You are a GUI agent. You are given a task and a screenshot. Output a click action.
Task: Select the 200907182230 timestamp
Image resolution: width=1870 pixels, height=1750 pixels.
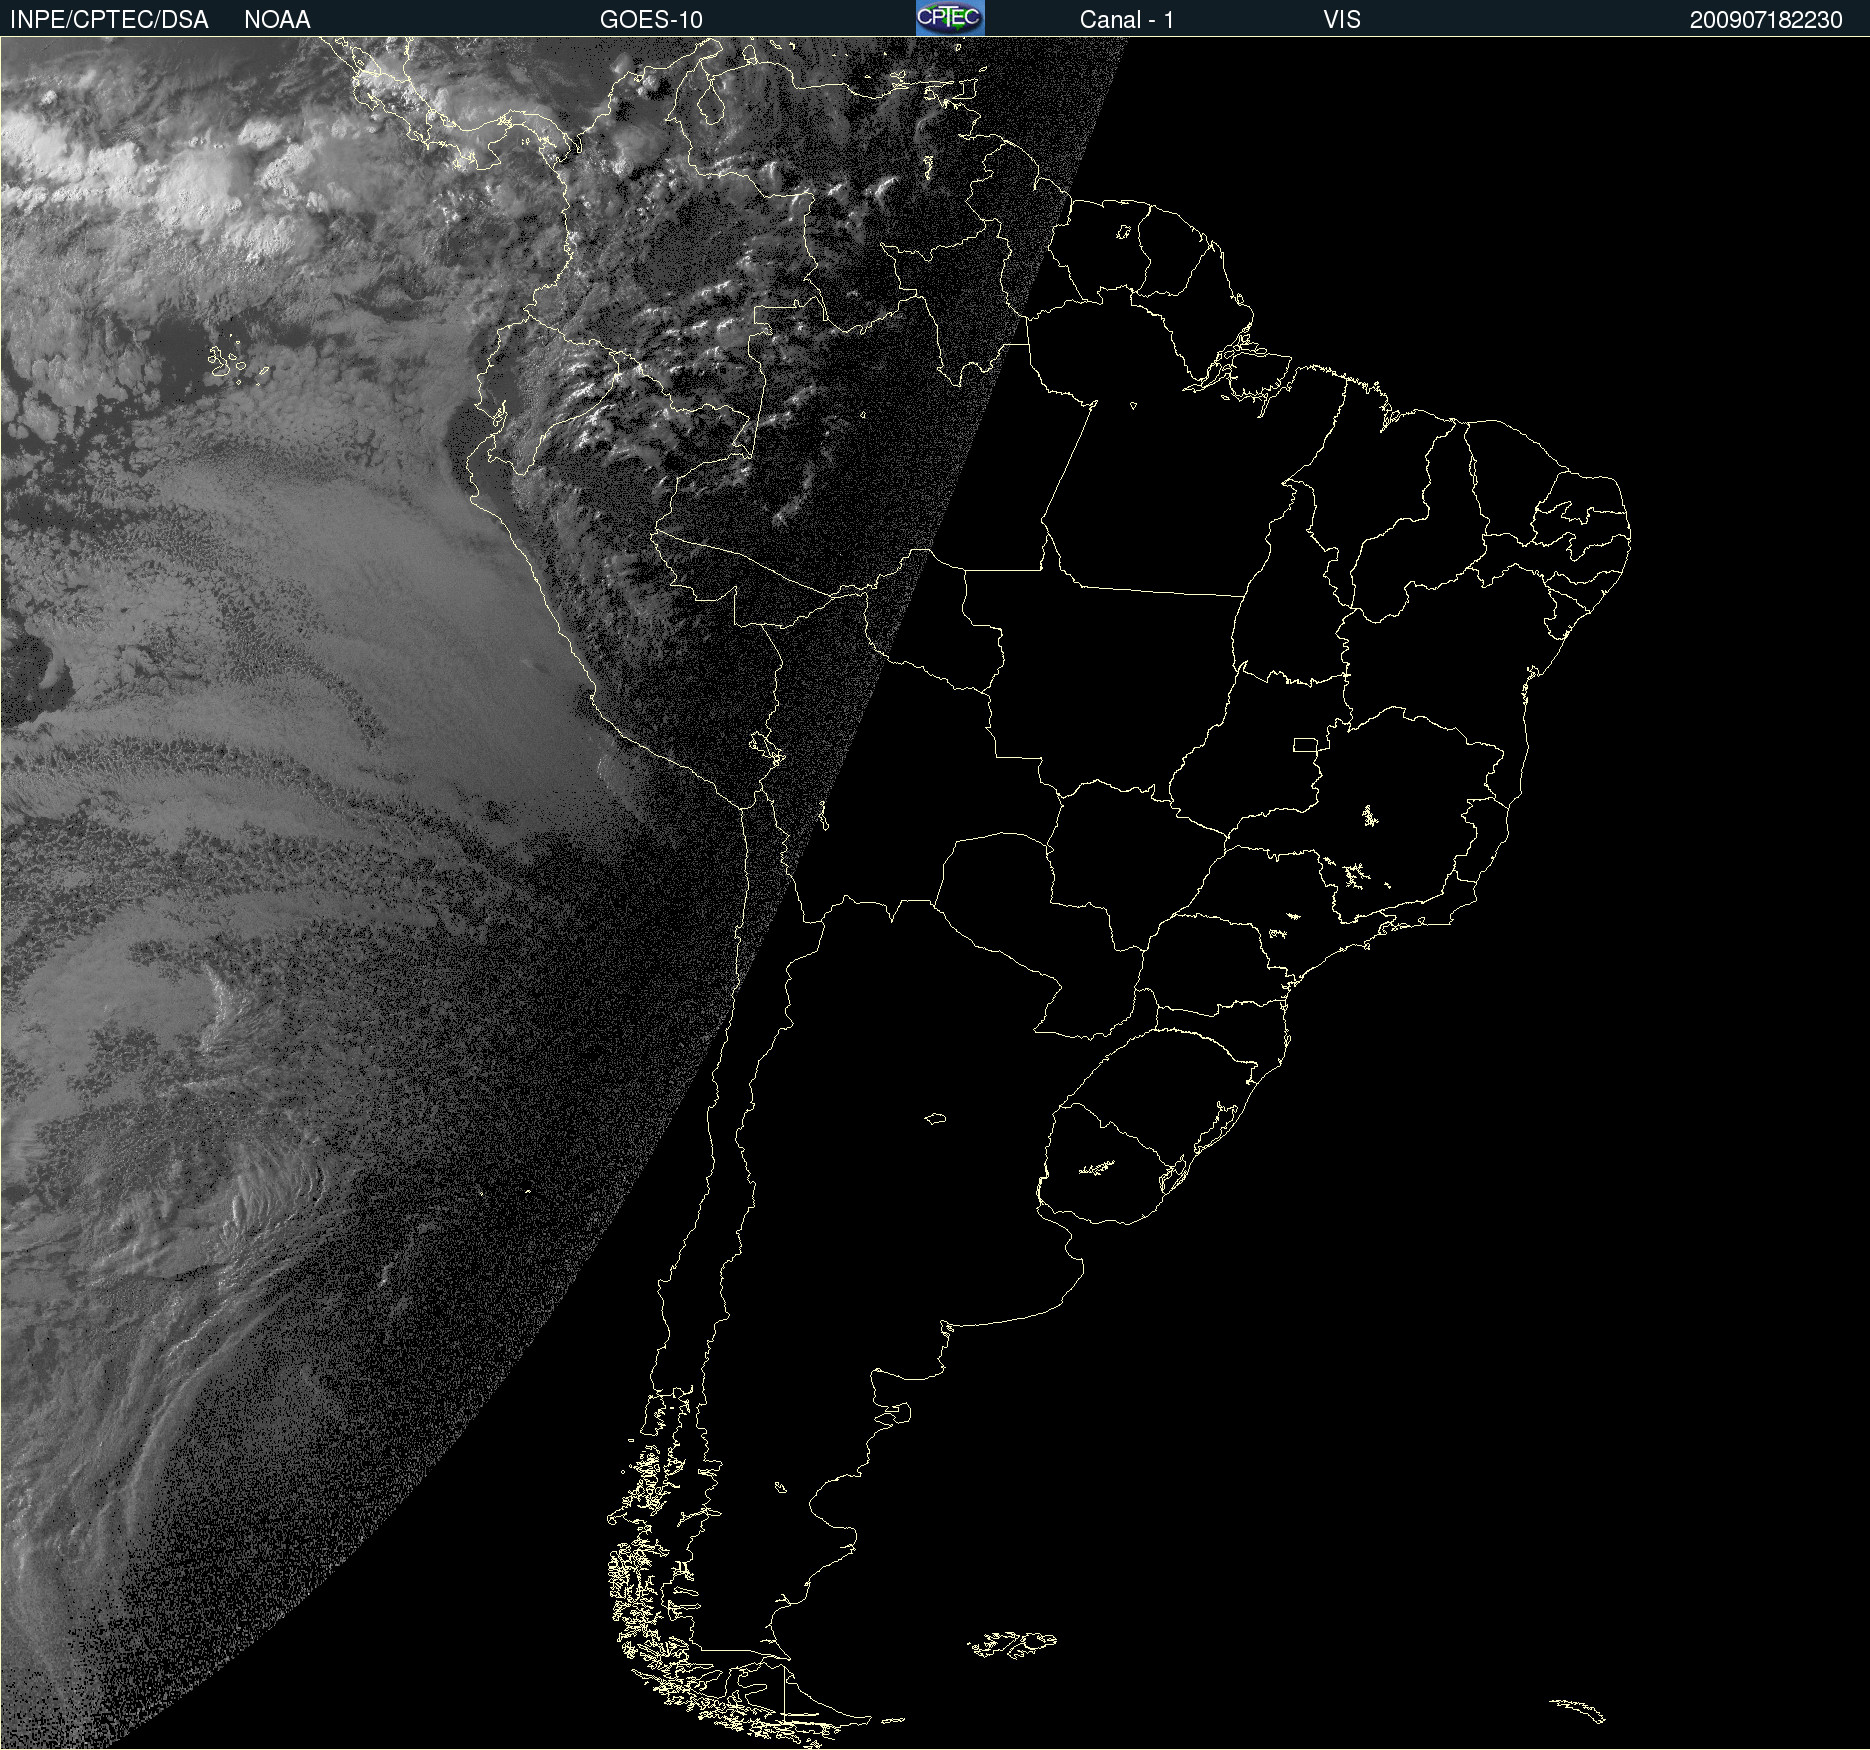tap(1765, 20)
